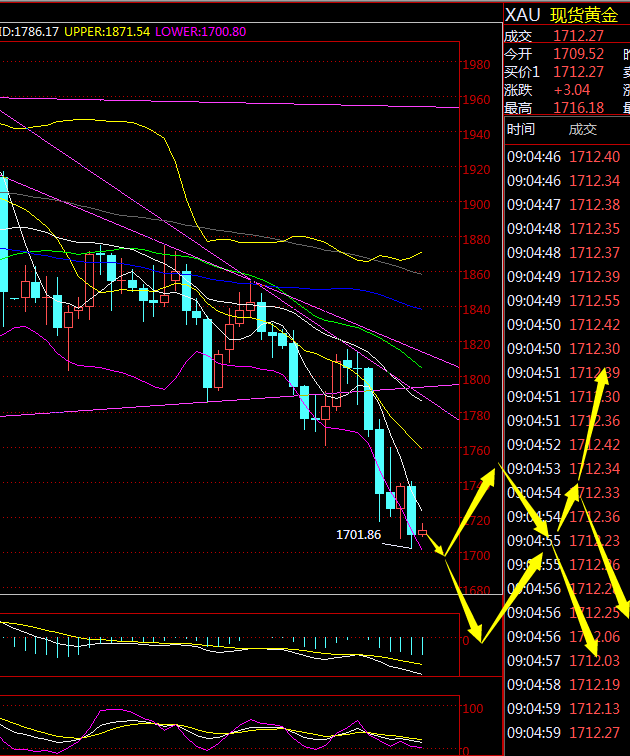Screen dimensions: 630x756
Task: Click the 1800 price axis label
Action: point(476,380)
